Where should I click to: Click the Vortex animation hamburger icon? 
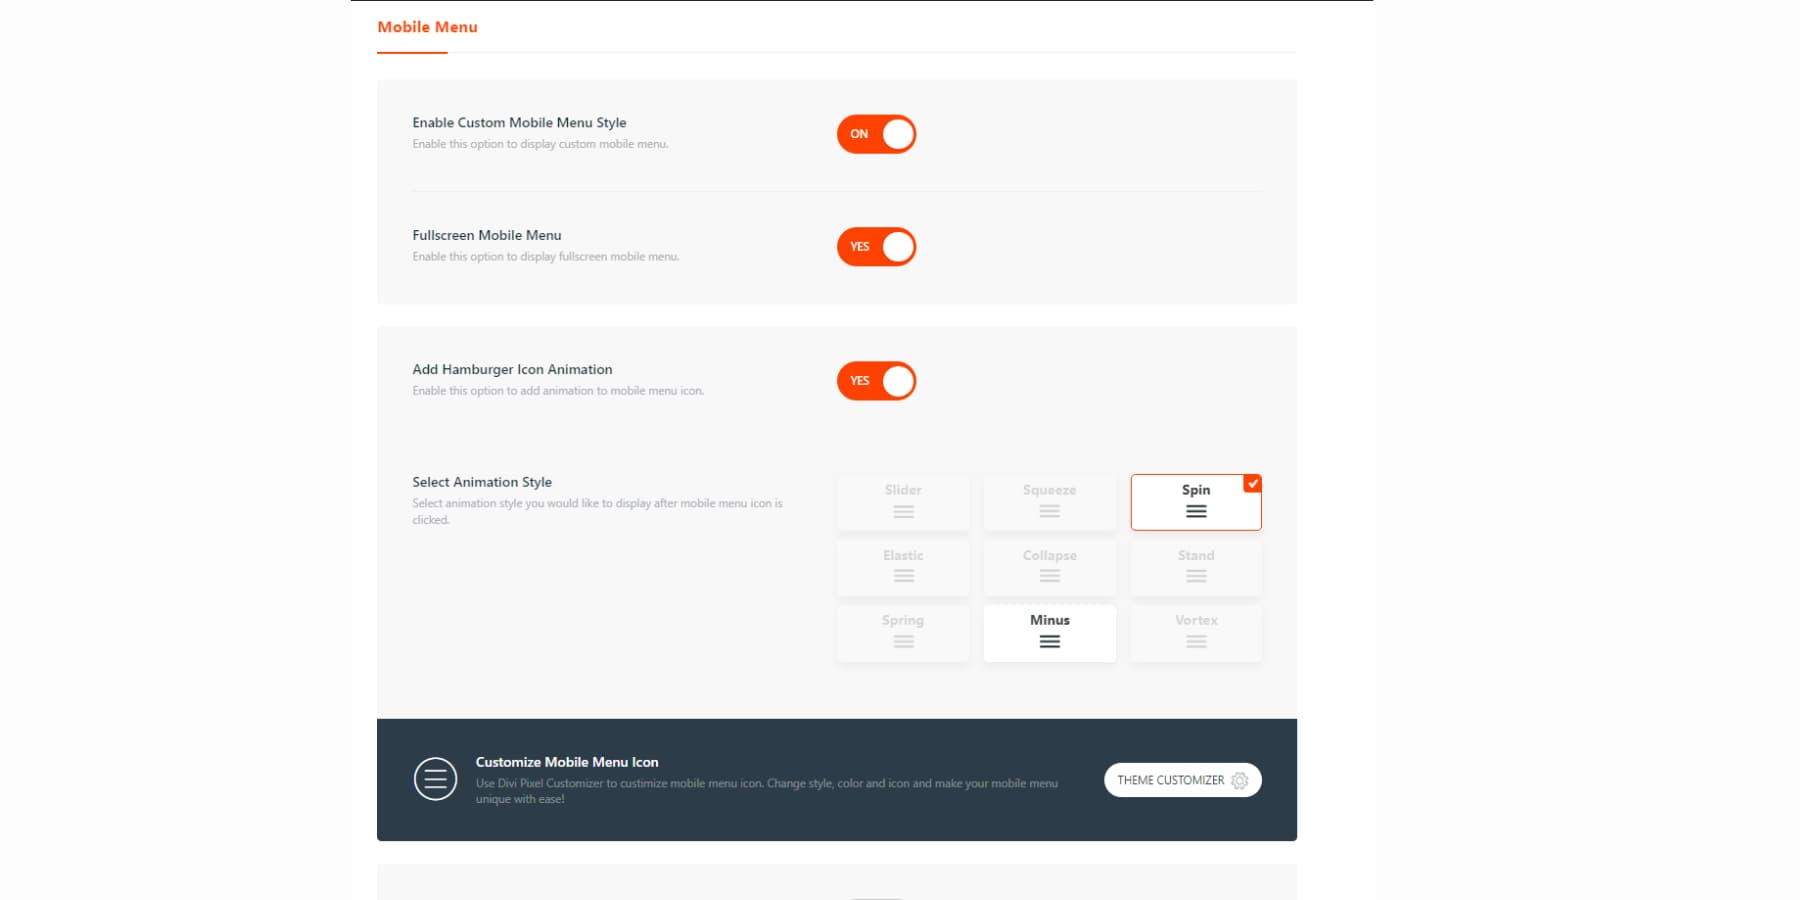click(x=1195, y=640)
